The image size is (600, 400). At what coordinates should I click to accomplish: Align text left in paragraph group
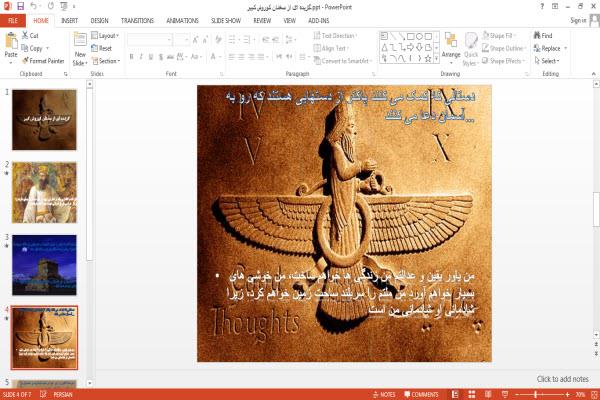[232, 57]
